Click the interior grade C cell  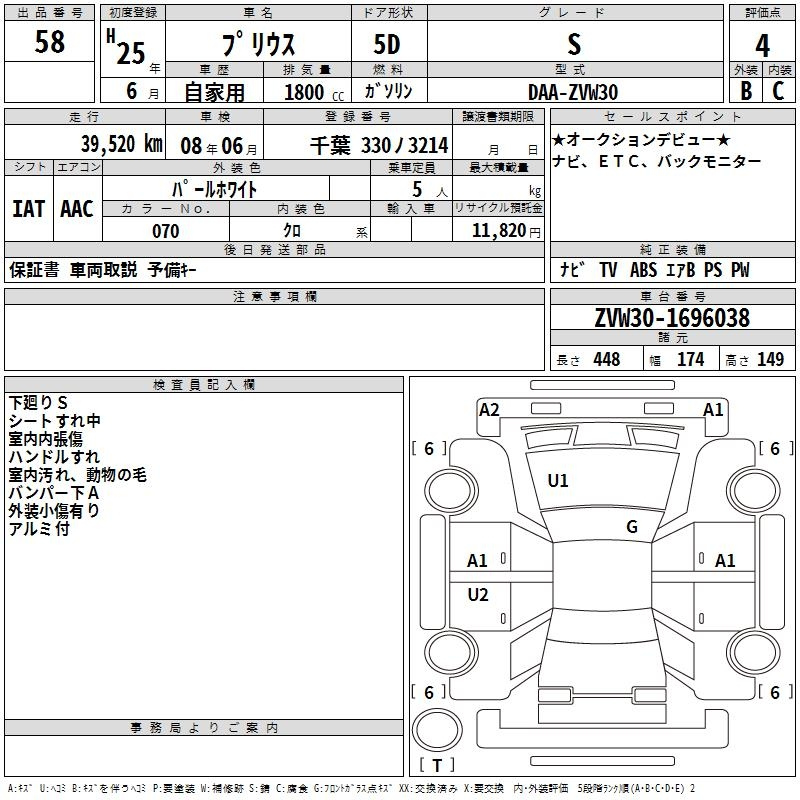(x=778, y=90)
